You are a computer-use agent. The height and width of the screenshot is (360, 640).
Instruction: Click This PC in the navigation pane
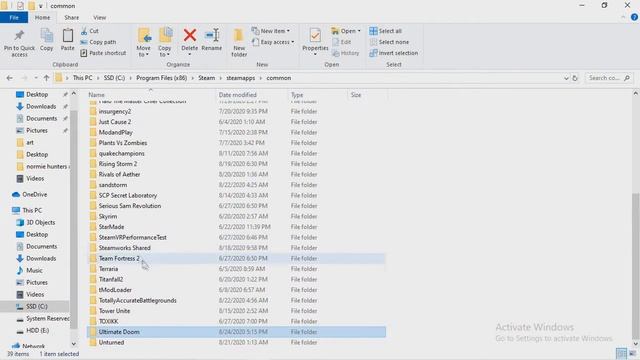tap(27, 210)
